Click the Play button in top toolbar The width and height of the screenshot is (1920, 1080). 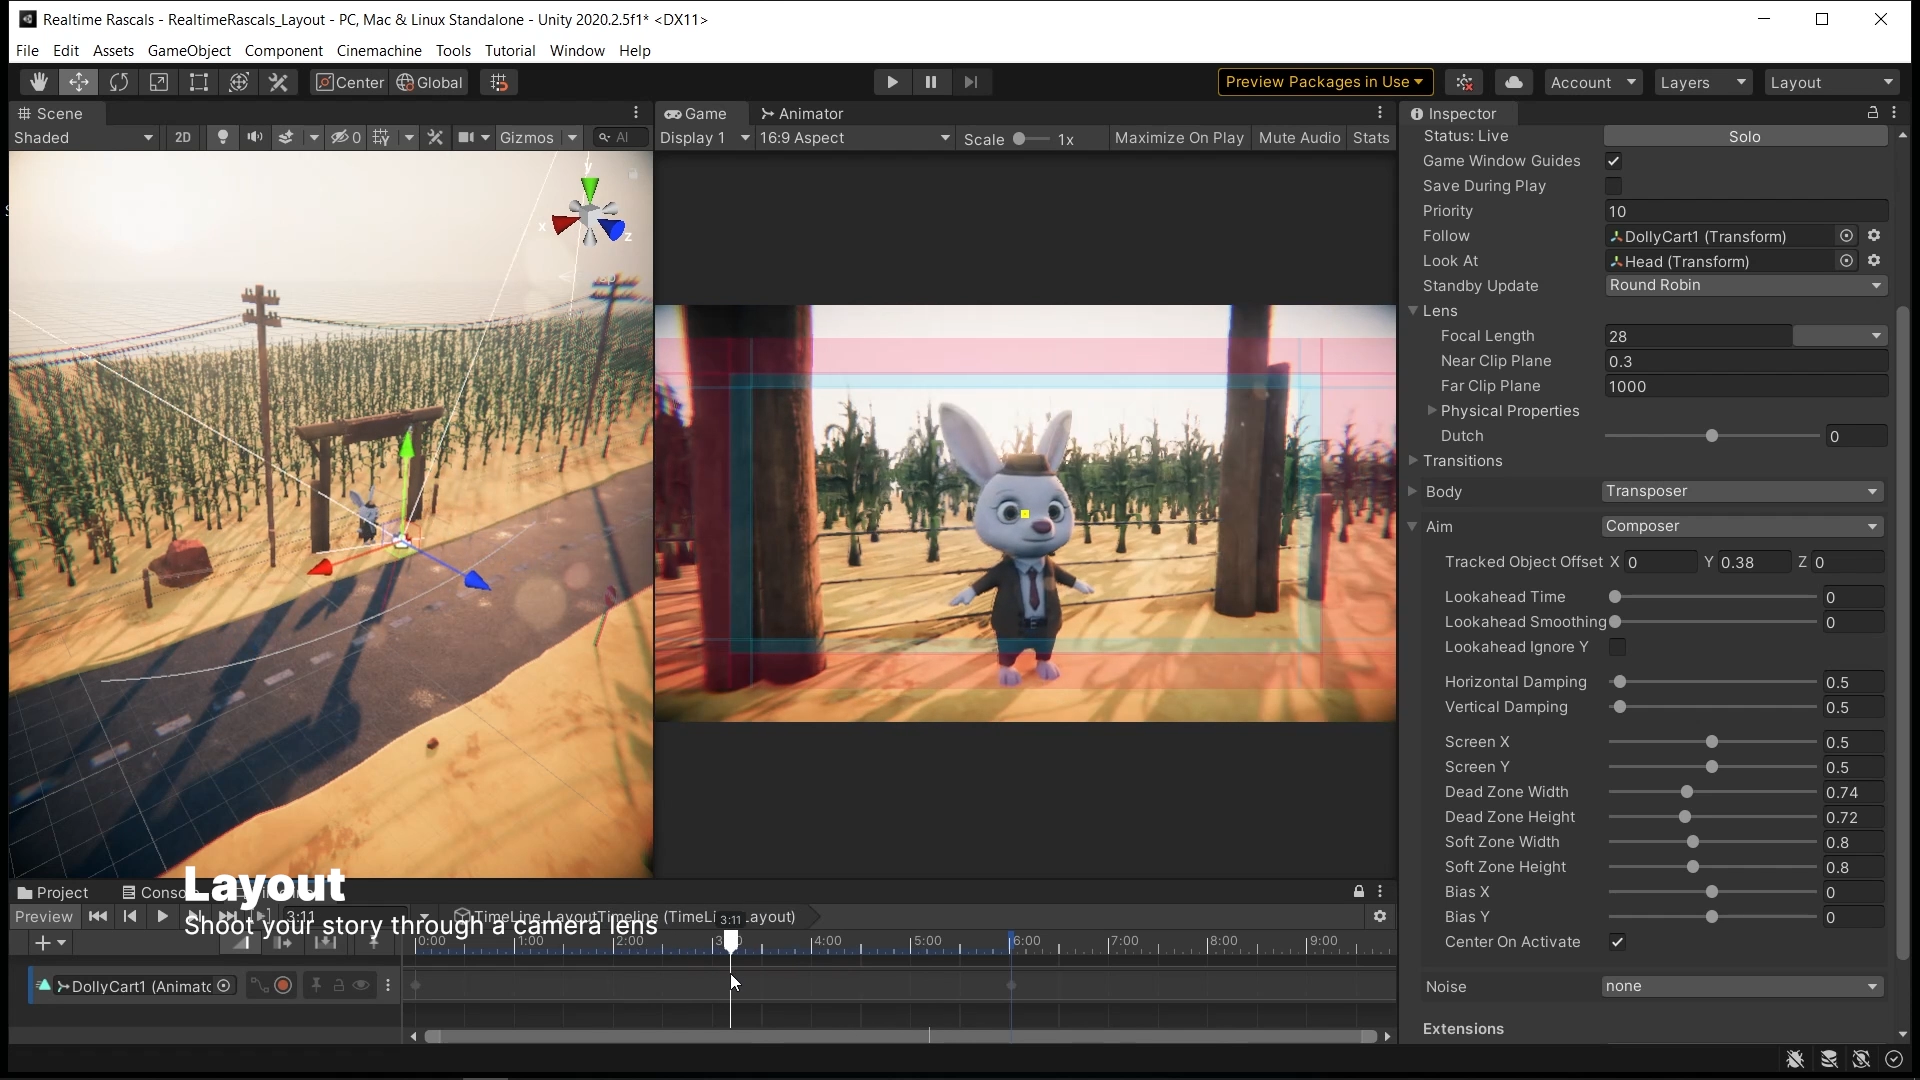892,82
